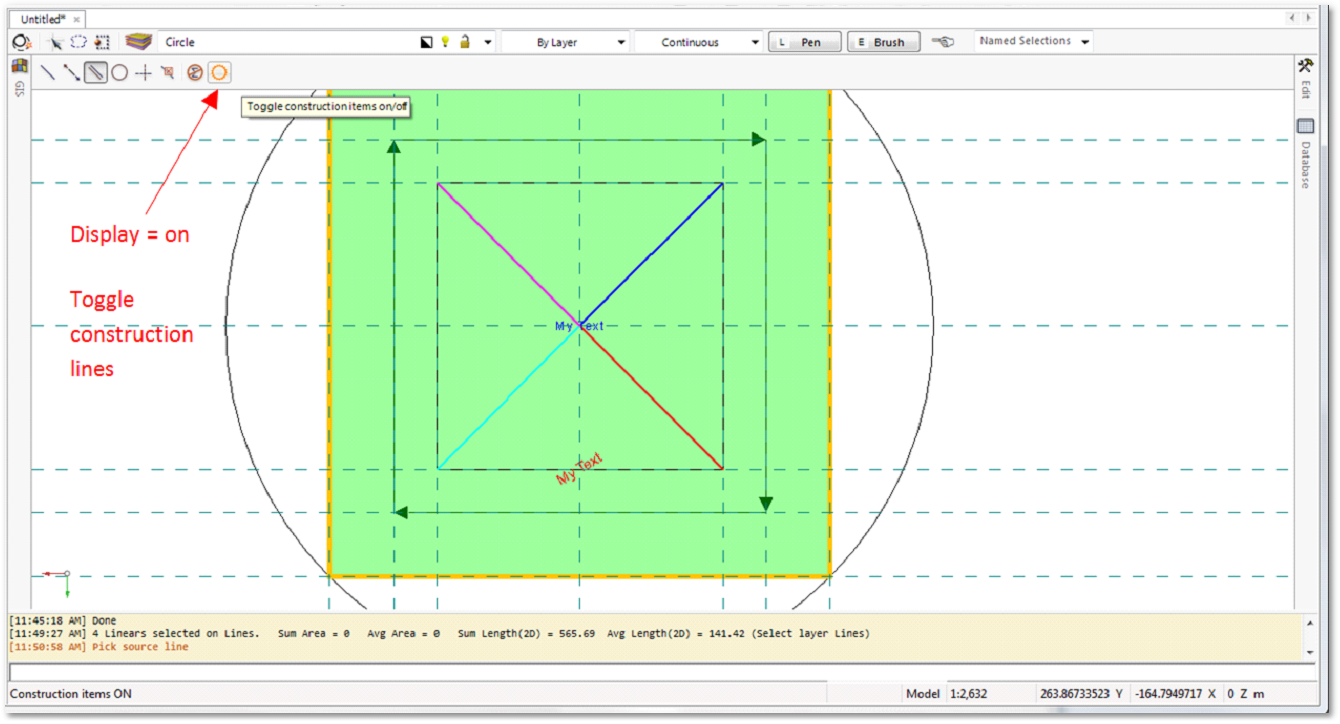
Task: Click the blue diagonal line
Action: tap(652, 254)
